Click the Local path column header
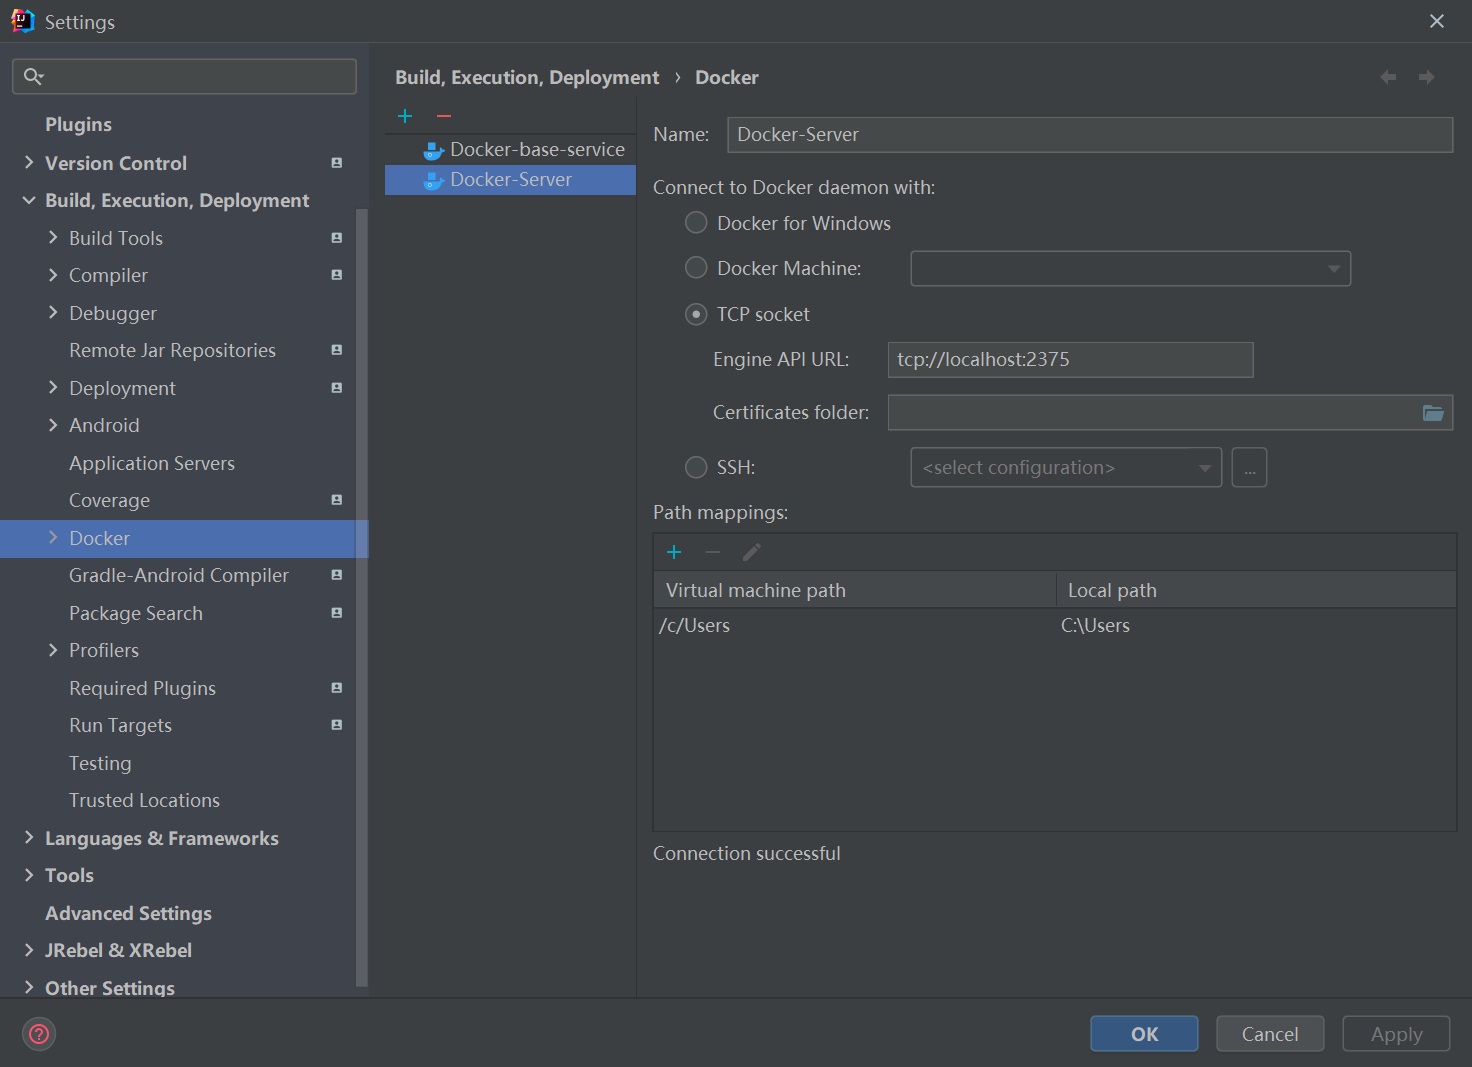 [x=1256, y=590]
